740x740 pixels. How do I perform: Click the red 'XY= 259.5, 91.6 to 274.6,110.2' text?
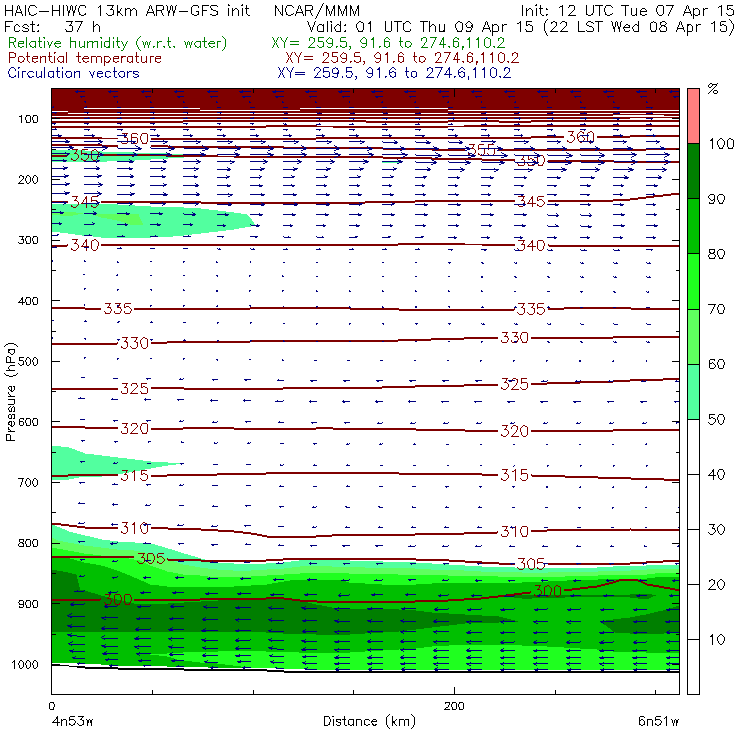click(x=402, y=58)
